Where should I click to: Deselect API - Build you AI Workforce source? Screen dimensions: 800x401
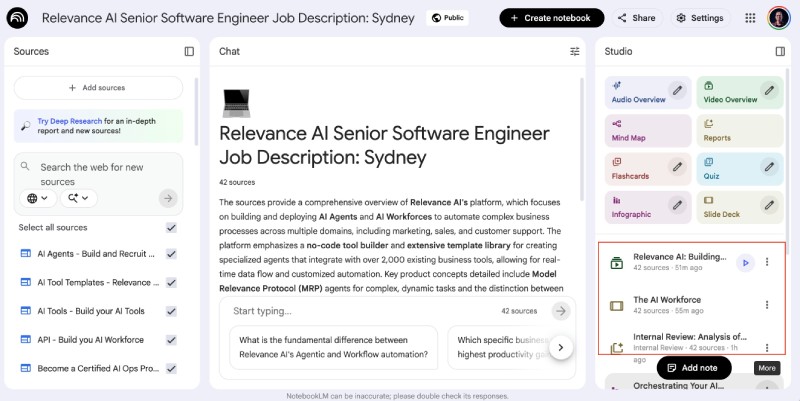[x=171, y=340]
